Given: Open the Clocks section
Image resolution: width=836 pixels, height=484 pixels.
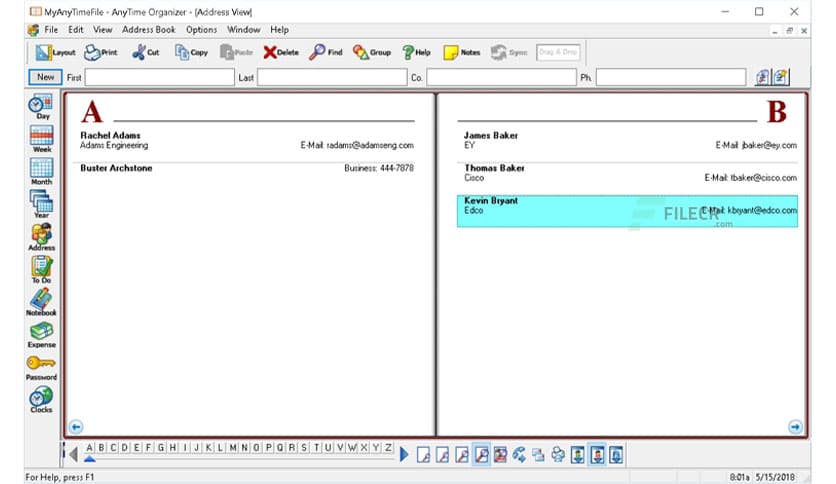Looking at the screenshot, I should point(42,400).
